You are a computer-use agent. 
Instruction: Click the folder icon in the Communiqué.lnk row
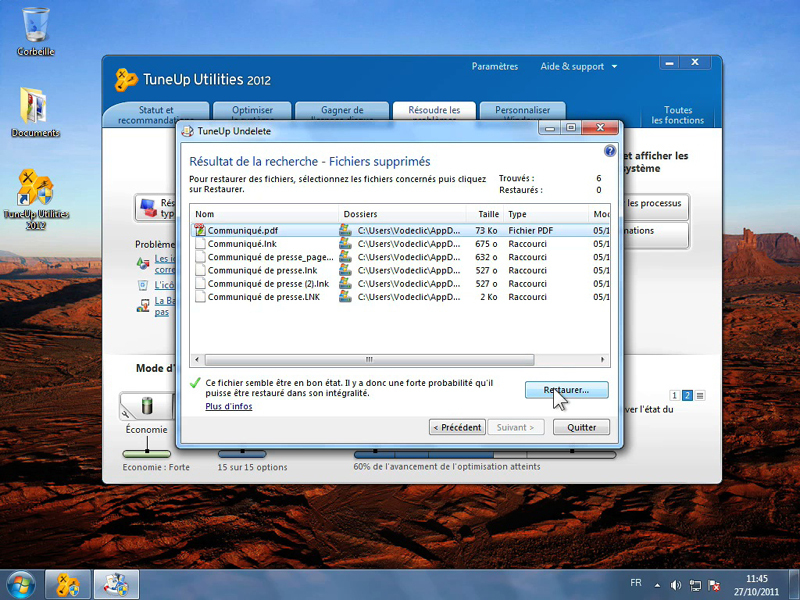[345, 244]
